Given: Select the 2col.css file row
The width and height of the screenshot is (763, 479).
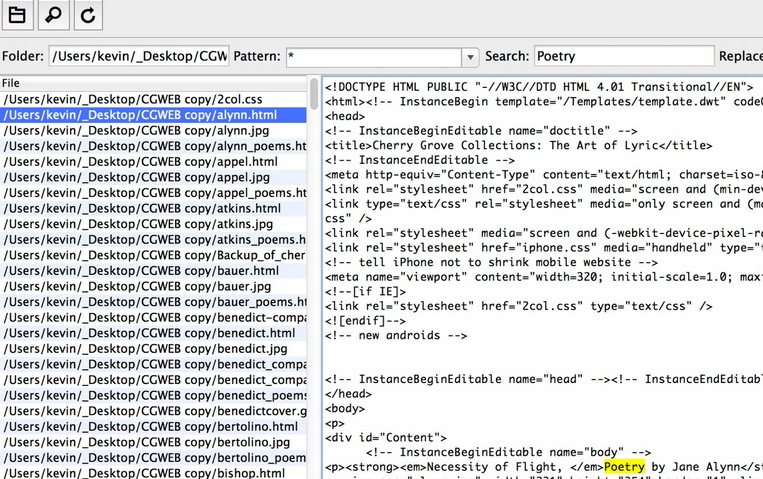Looking at the screenshot, I should 153,99.
